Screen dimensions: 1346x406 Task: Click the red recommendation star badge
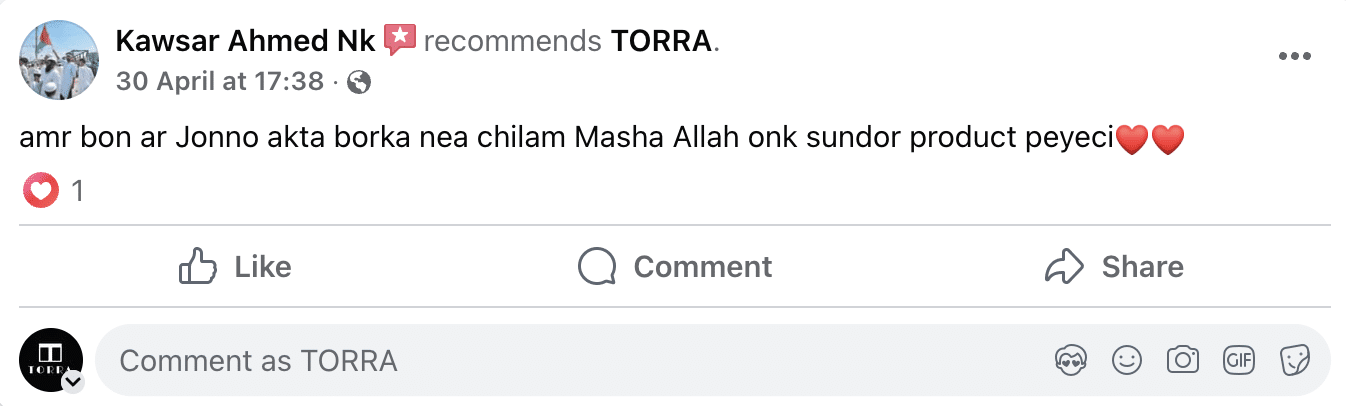point(399,40)
